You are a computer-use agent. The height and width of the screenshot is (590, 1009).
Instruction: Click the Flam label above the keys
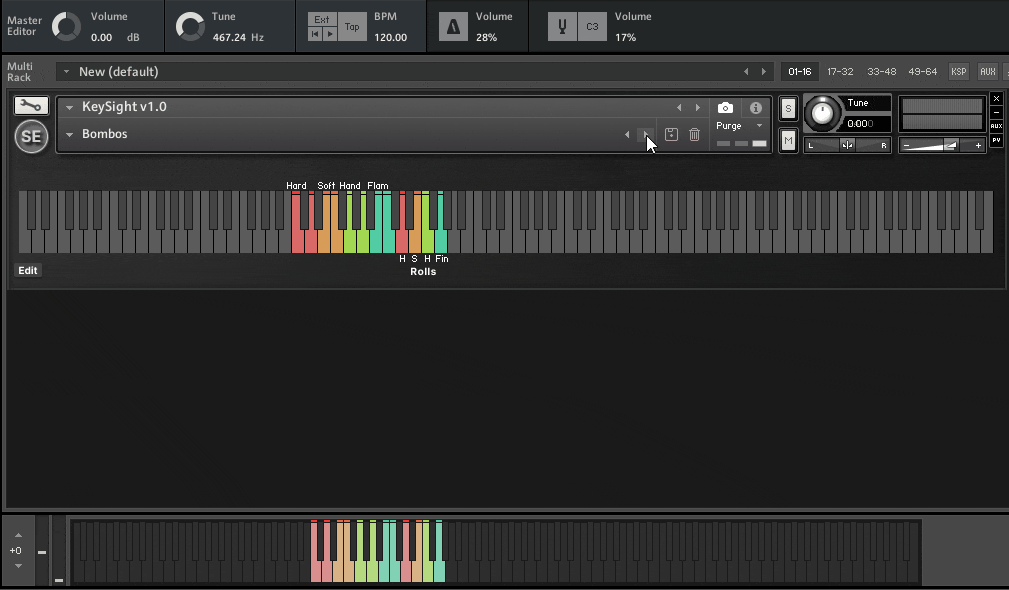(x=378, y=185)
